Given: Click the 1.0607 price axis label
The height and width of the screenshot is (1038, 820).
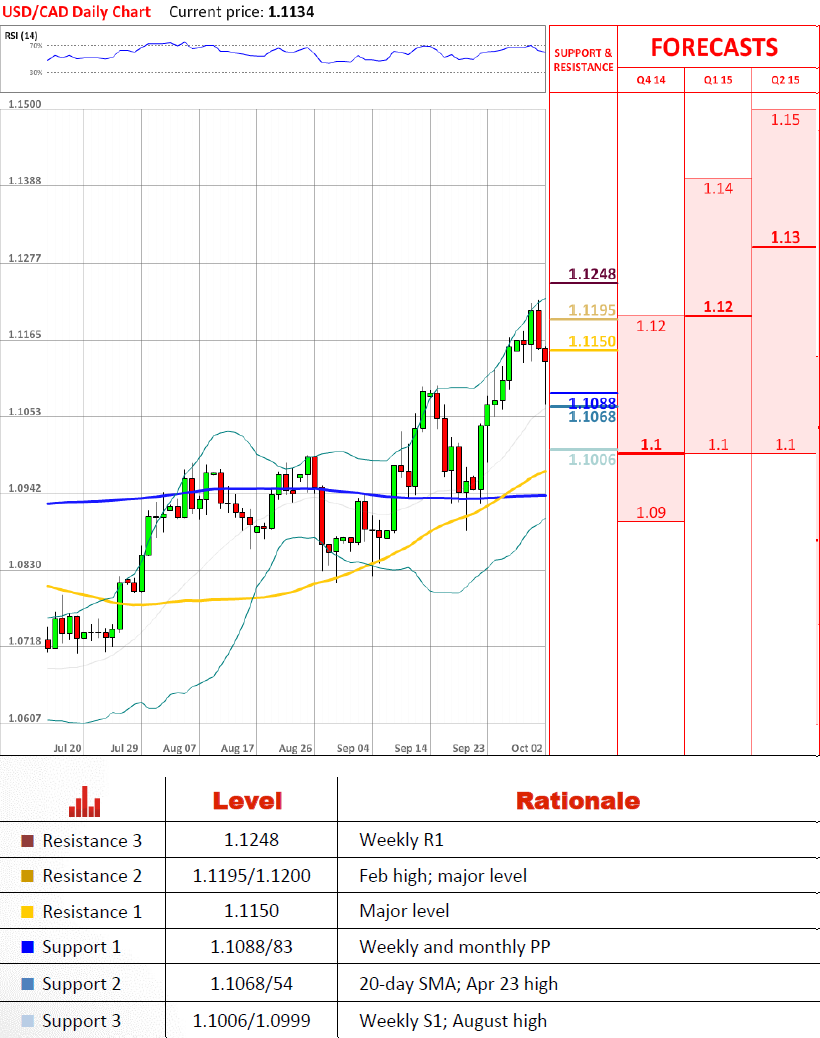Looking at the screenshot, I should (24, 718).
